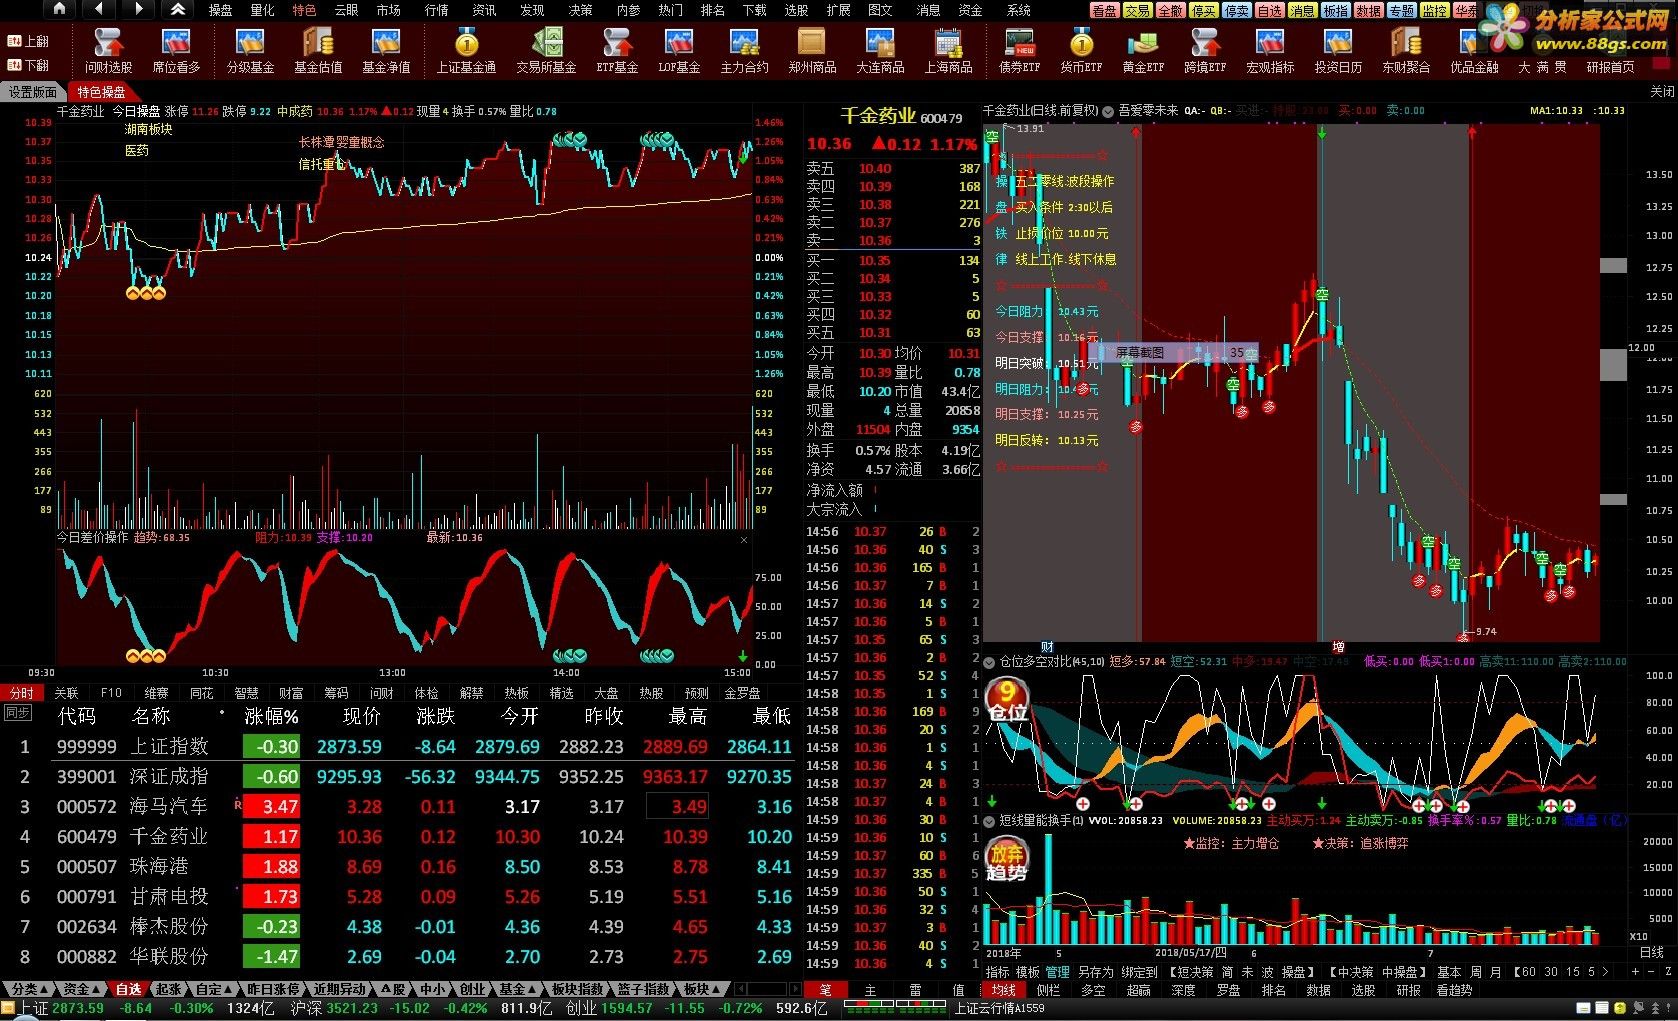Switch to the 筹码 tab
This screenshot has height=1021, width=1678.
point(336,693)
